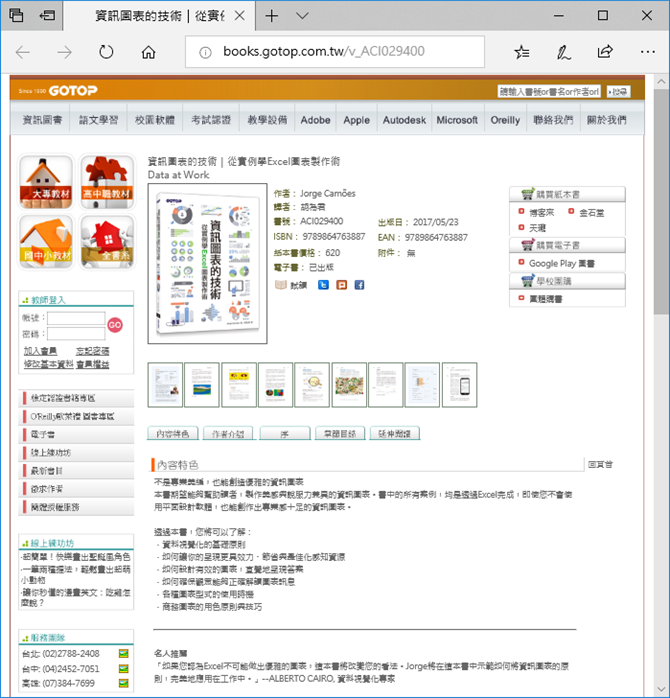Close the 資訊圖表的技術 browser tab
This screenshot has width=670, height=698.
[x=240, y=16]
